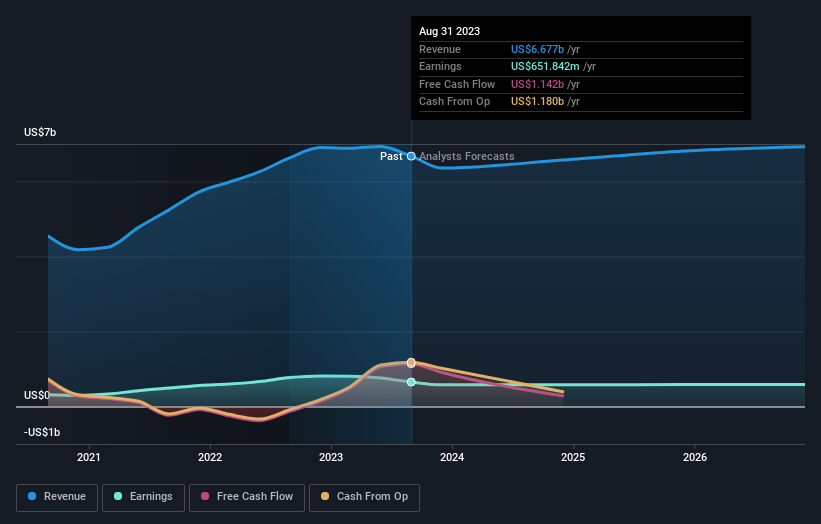Click the US$6.677b revenue value in tooltip
This screenshot has height=524, width=821.
click(537, 49)
